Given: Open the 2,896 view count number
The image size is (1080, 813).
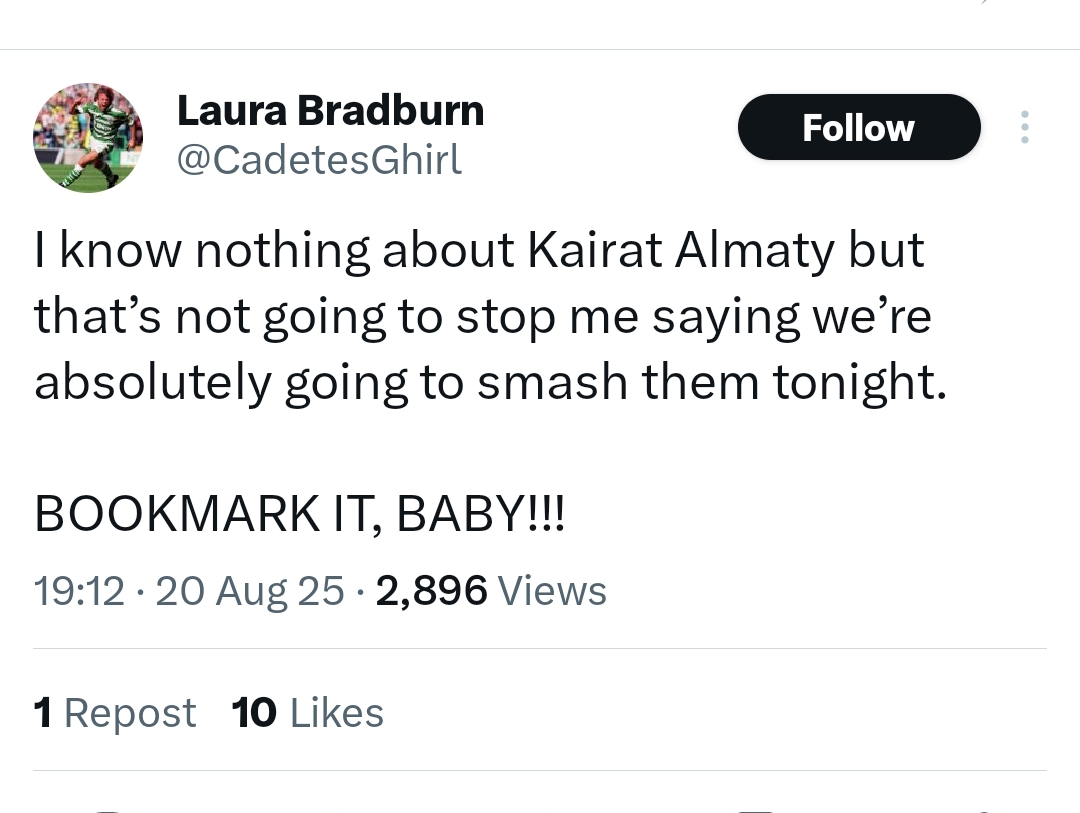Looking at the screenshot, I should tap(432, 591).
